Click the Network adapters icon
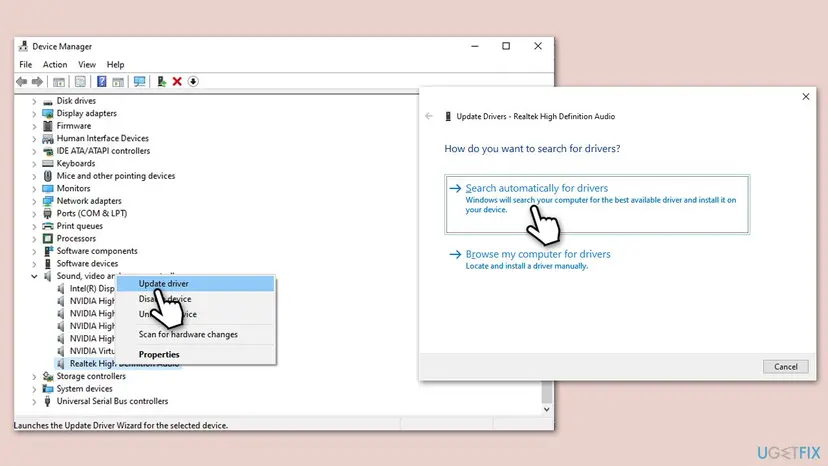This screenshot has height=466, width=828. pyautogui.click(x=48, y=201)
